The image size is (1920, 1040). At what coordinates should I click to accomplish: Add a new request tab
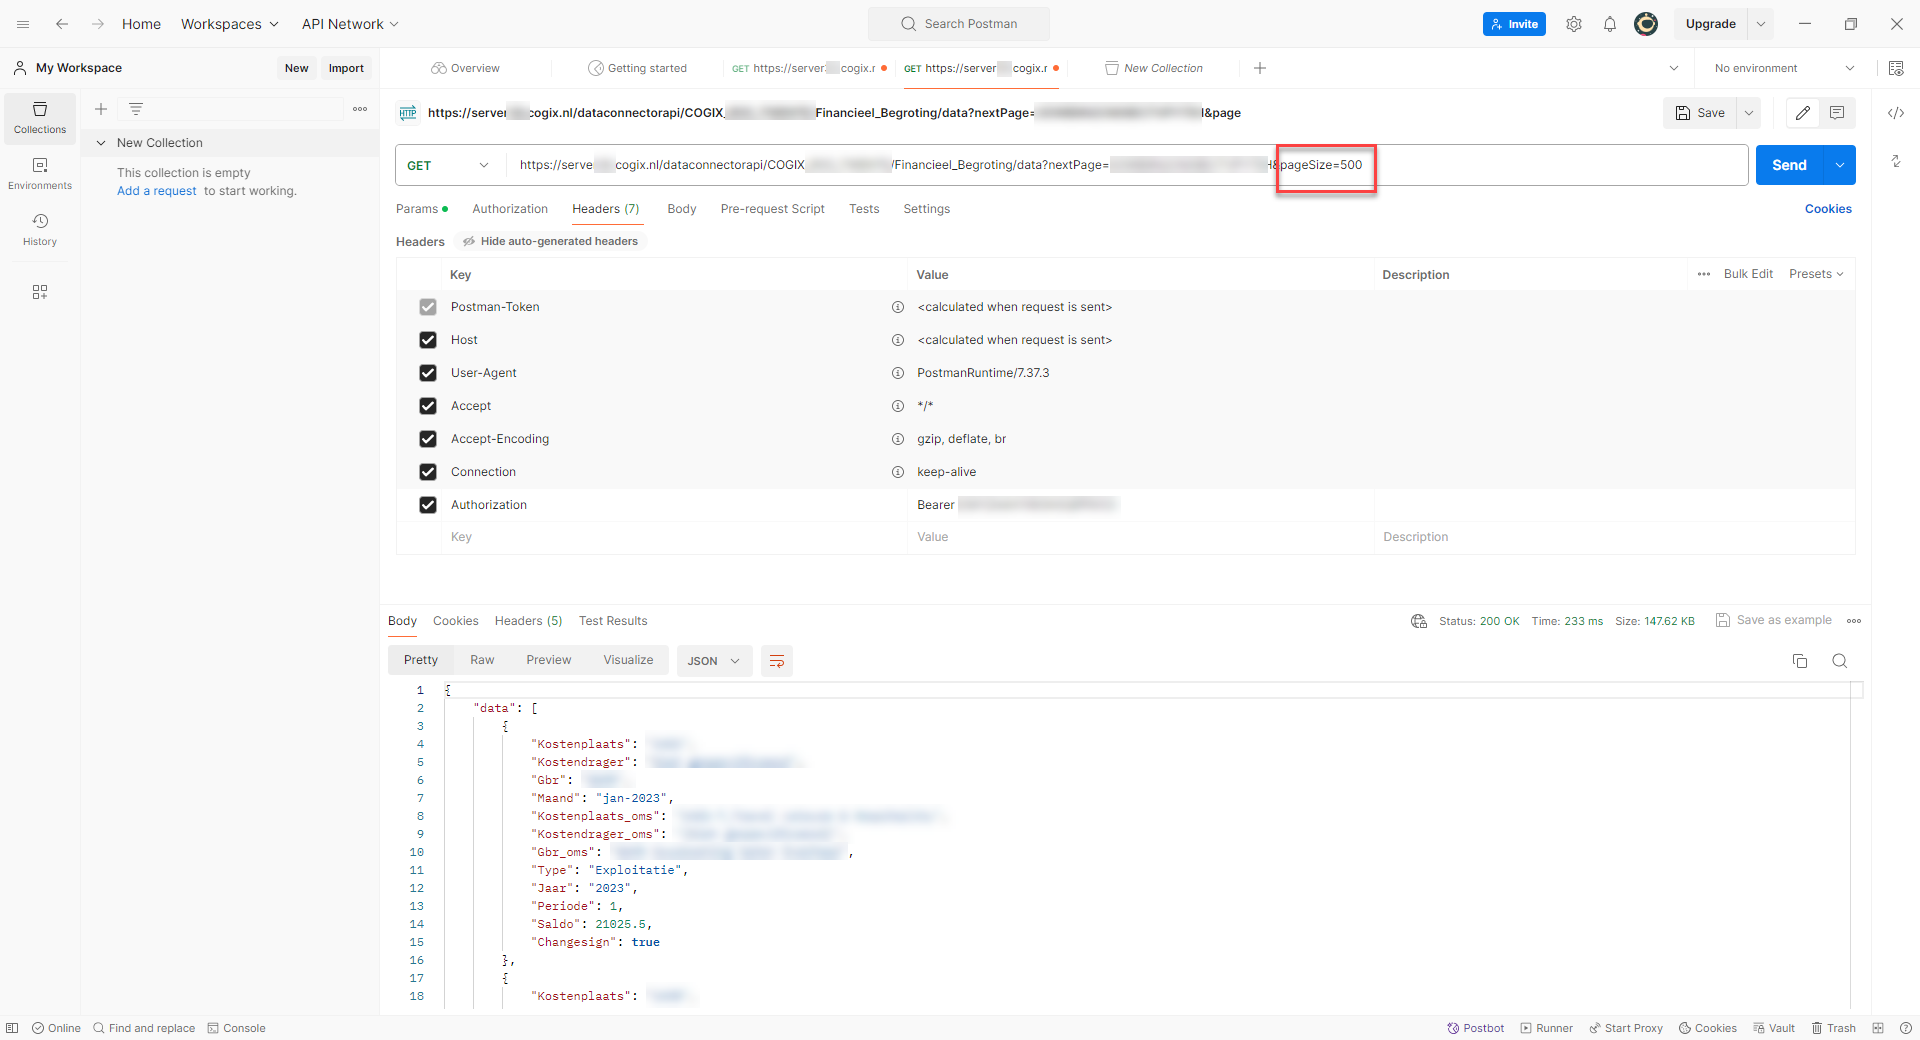[x=1260, y=68]
